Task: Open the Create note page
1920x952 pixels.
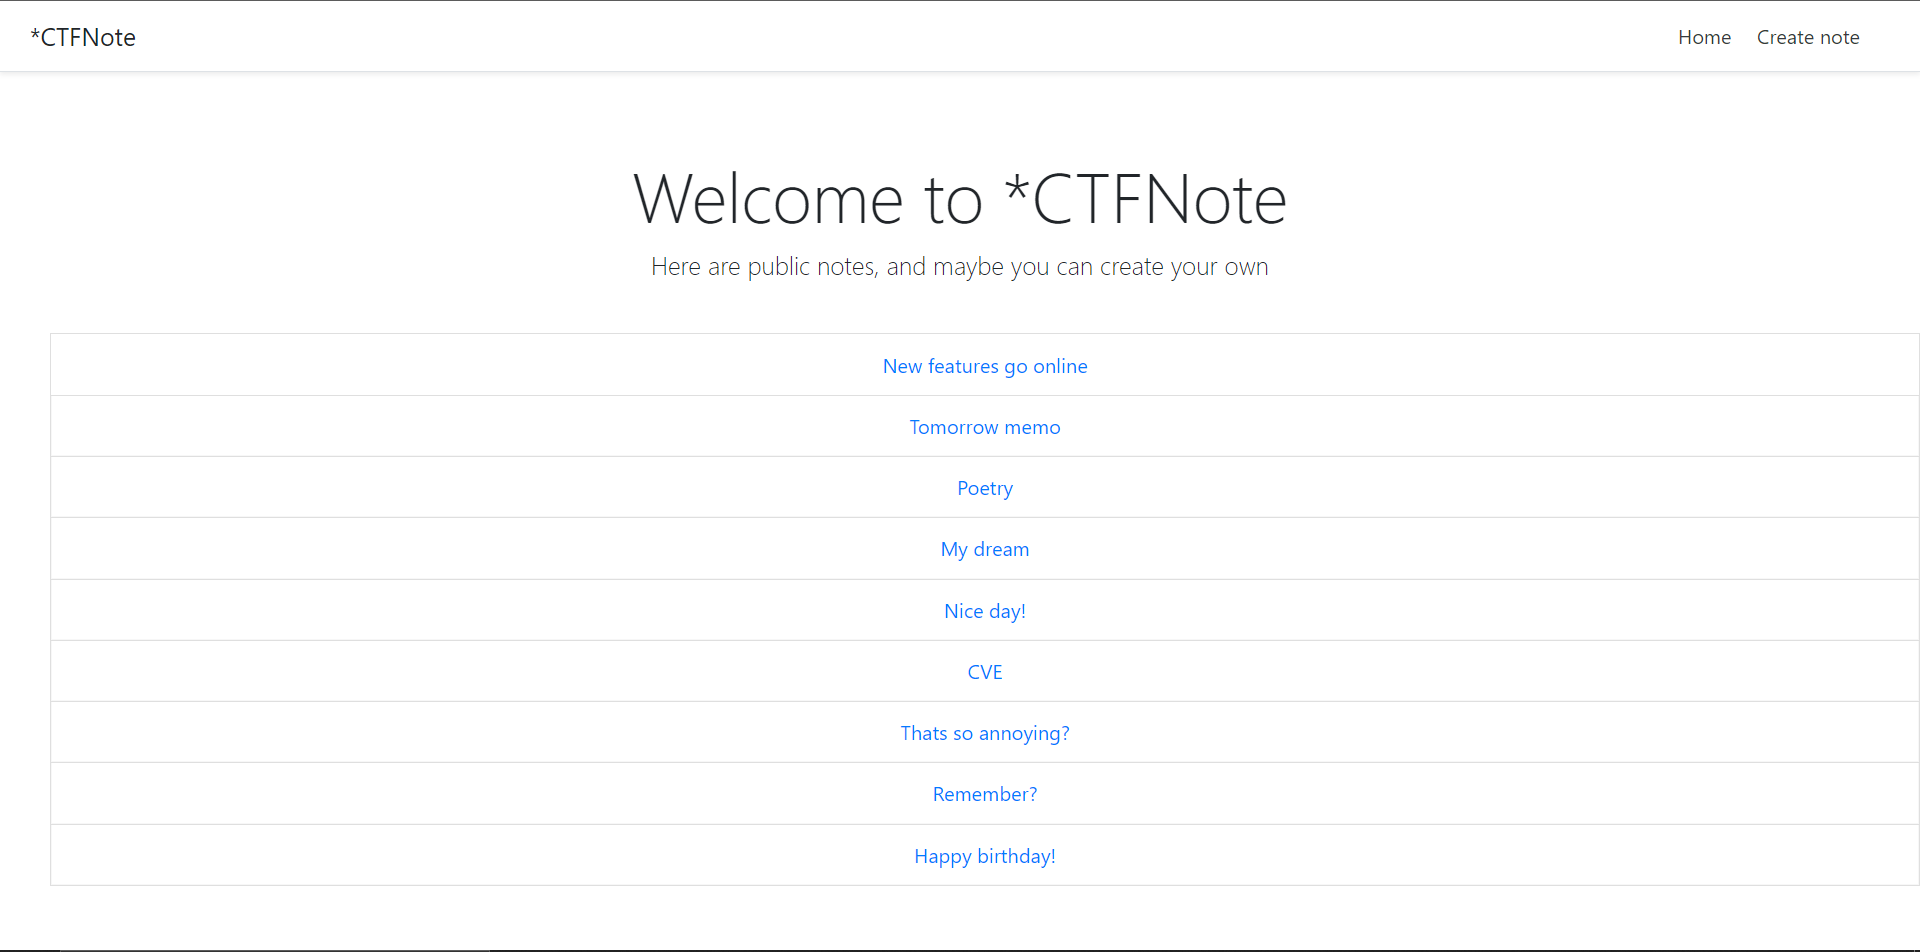Action: pyautogui.click(x=1807, y=37)
